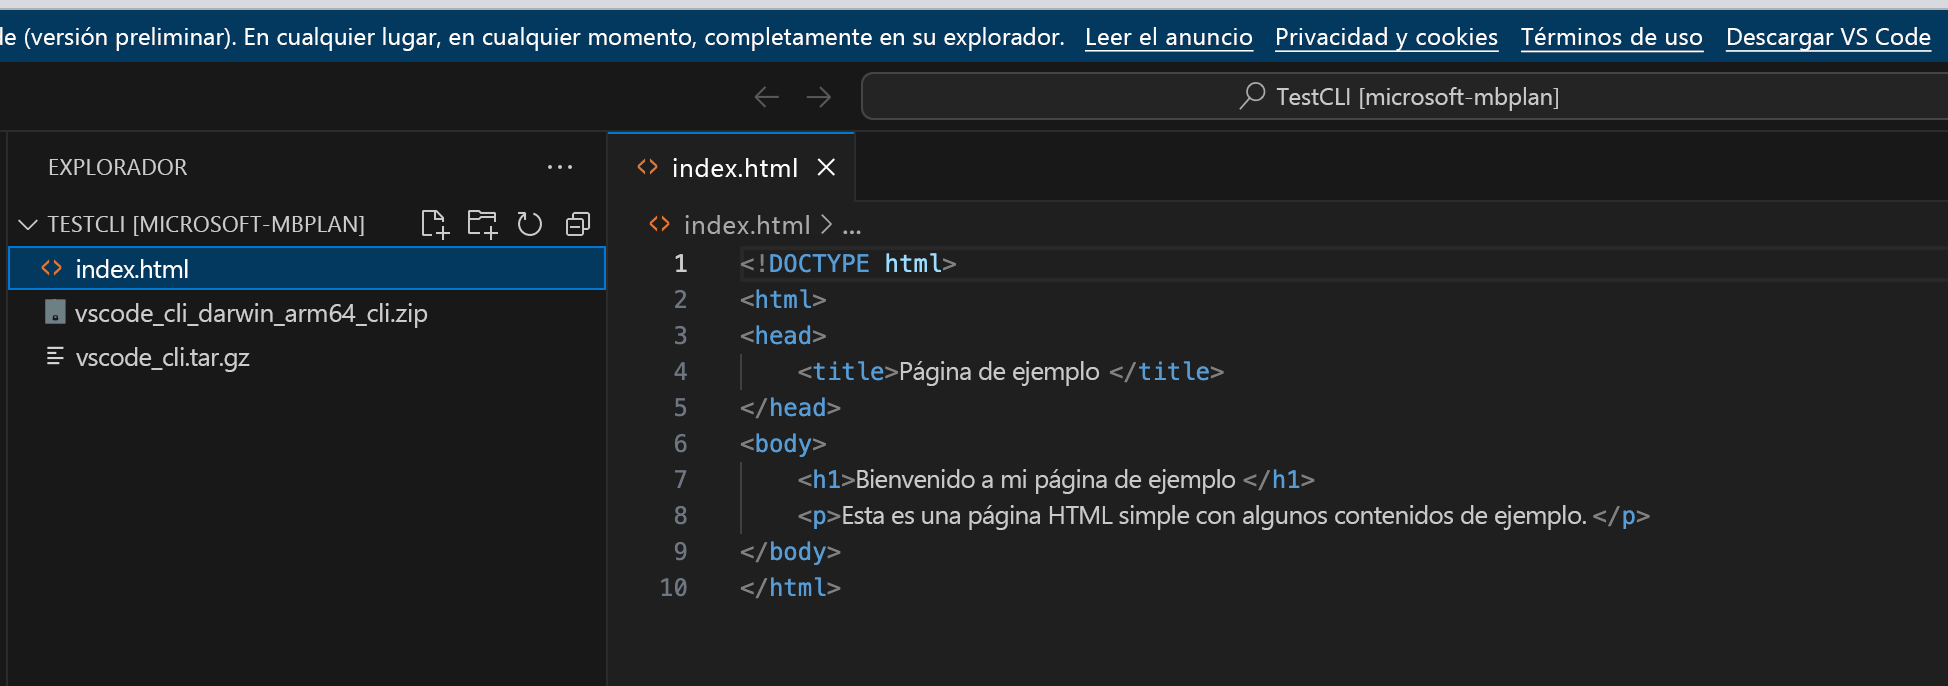Click 'Bienvenido a mi página de ejemplo' heading text
Screen dimensions: 1948x686
(1045, 479)
